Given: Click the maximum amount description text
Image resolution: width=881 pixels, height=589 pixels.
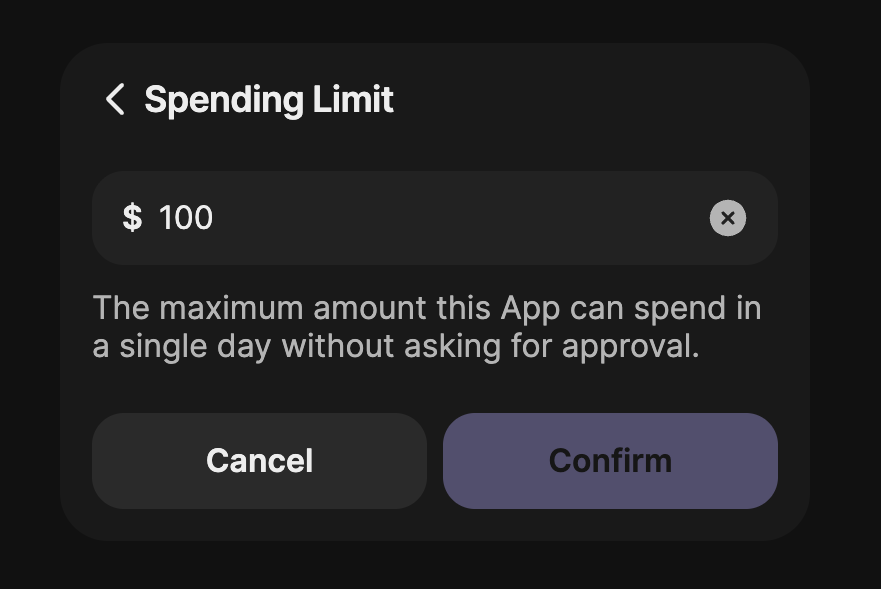Looking at the screenshot, I should [427, 326].
